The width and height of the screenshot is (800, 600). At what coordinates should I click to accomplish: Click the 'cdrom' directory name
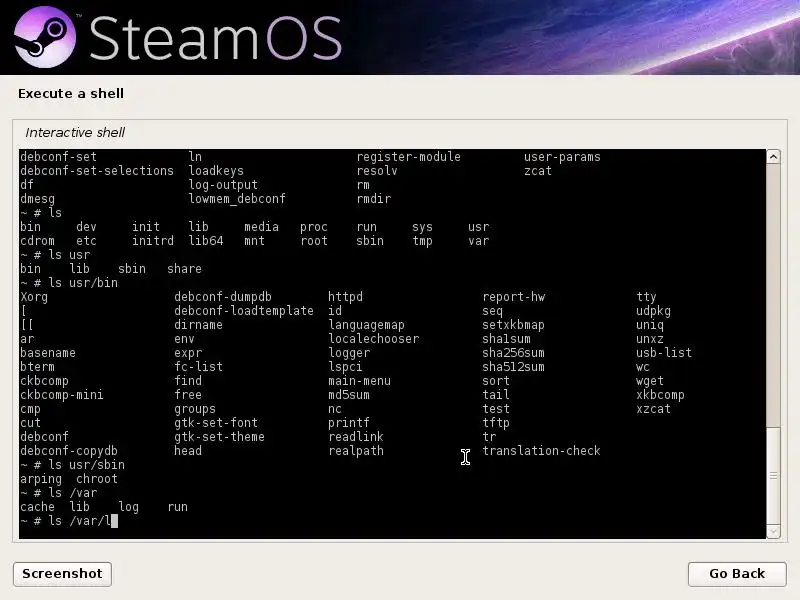coord(37,241)
